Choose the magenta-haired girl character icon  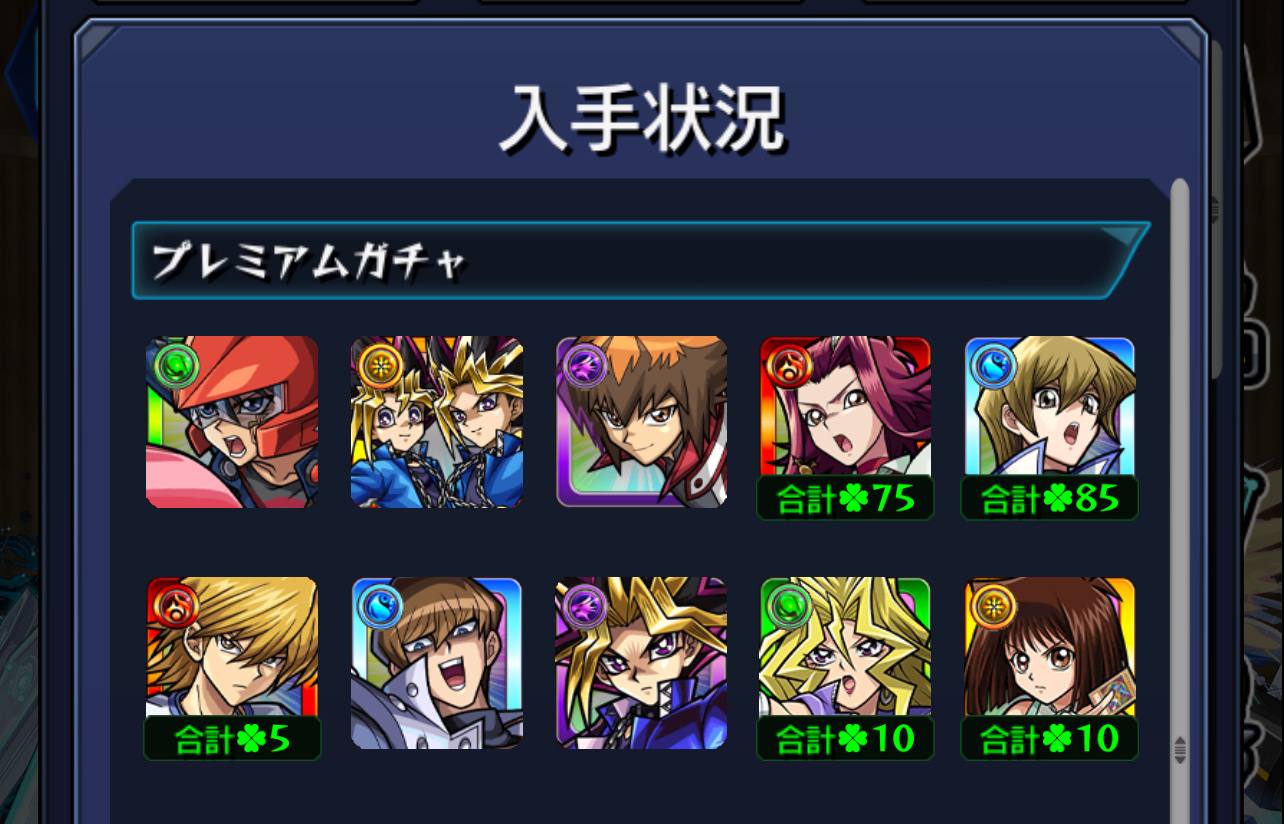(846, 408)
